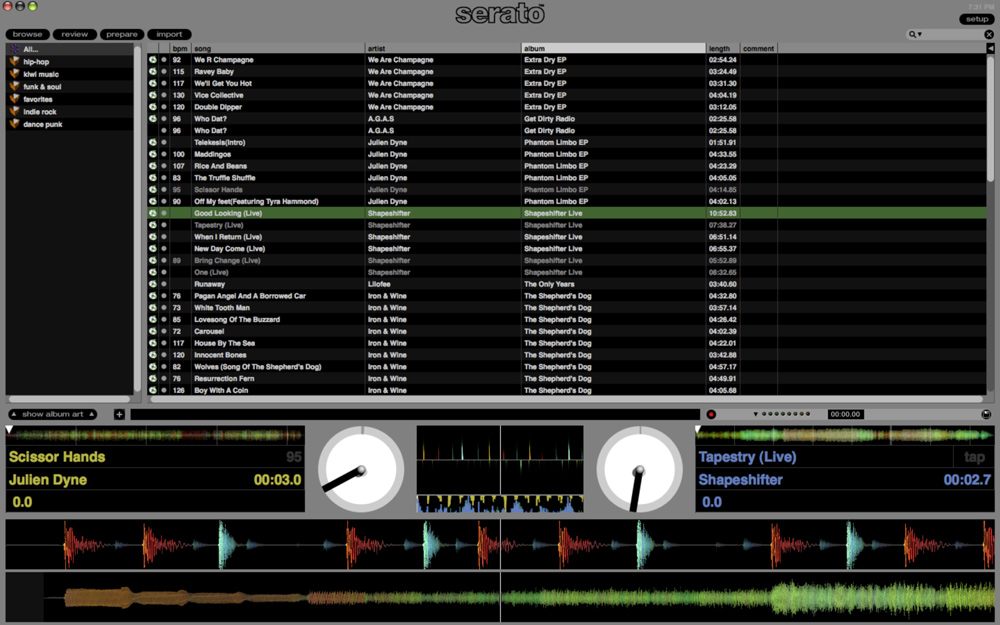Screen dimensions: 1000x625
Task: Click the gray dot icon beside House By The Sea
Action: tap(164, 343)
